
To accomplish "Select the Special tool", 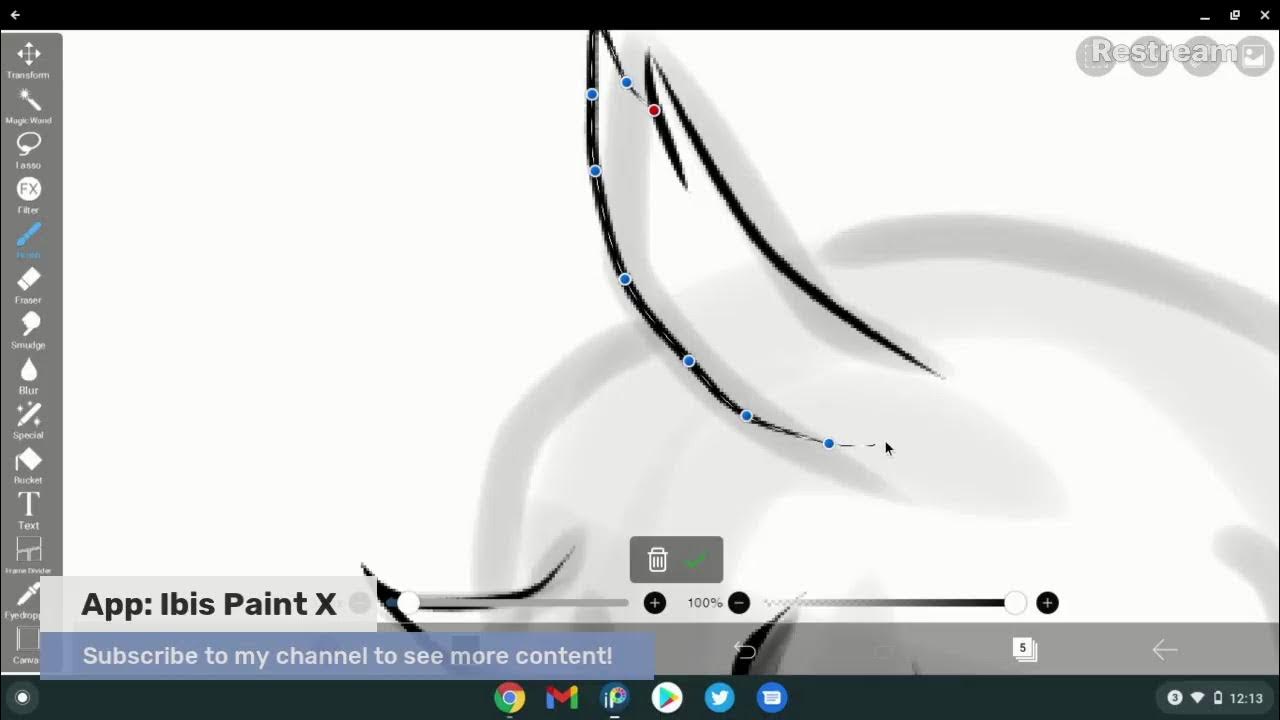I will pyautogui.click(x=28, y=420).
